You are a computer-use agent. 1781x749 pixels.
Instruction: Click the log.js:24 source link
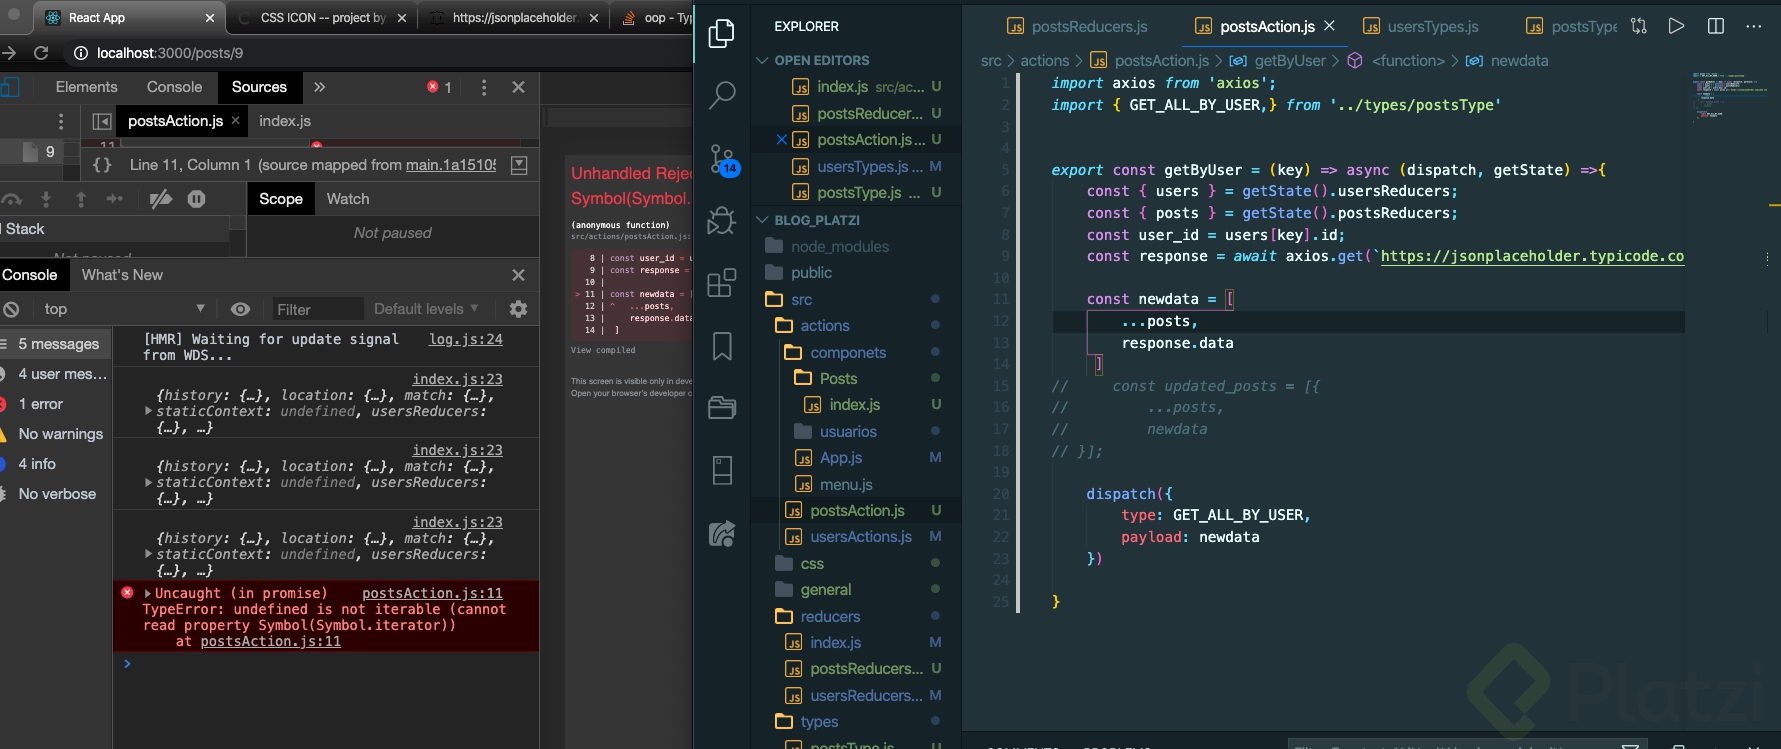coord(465,339)
